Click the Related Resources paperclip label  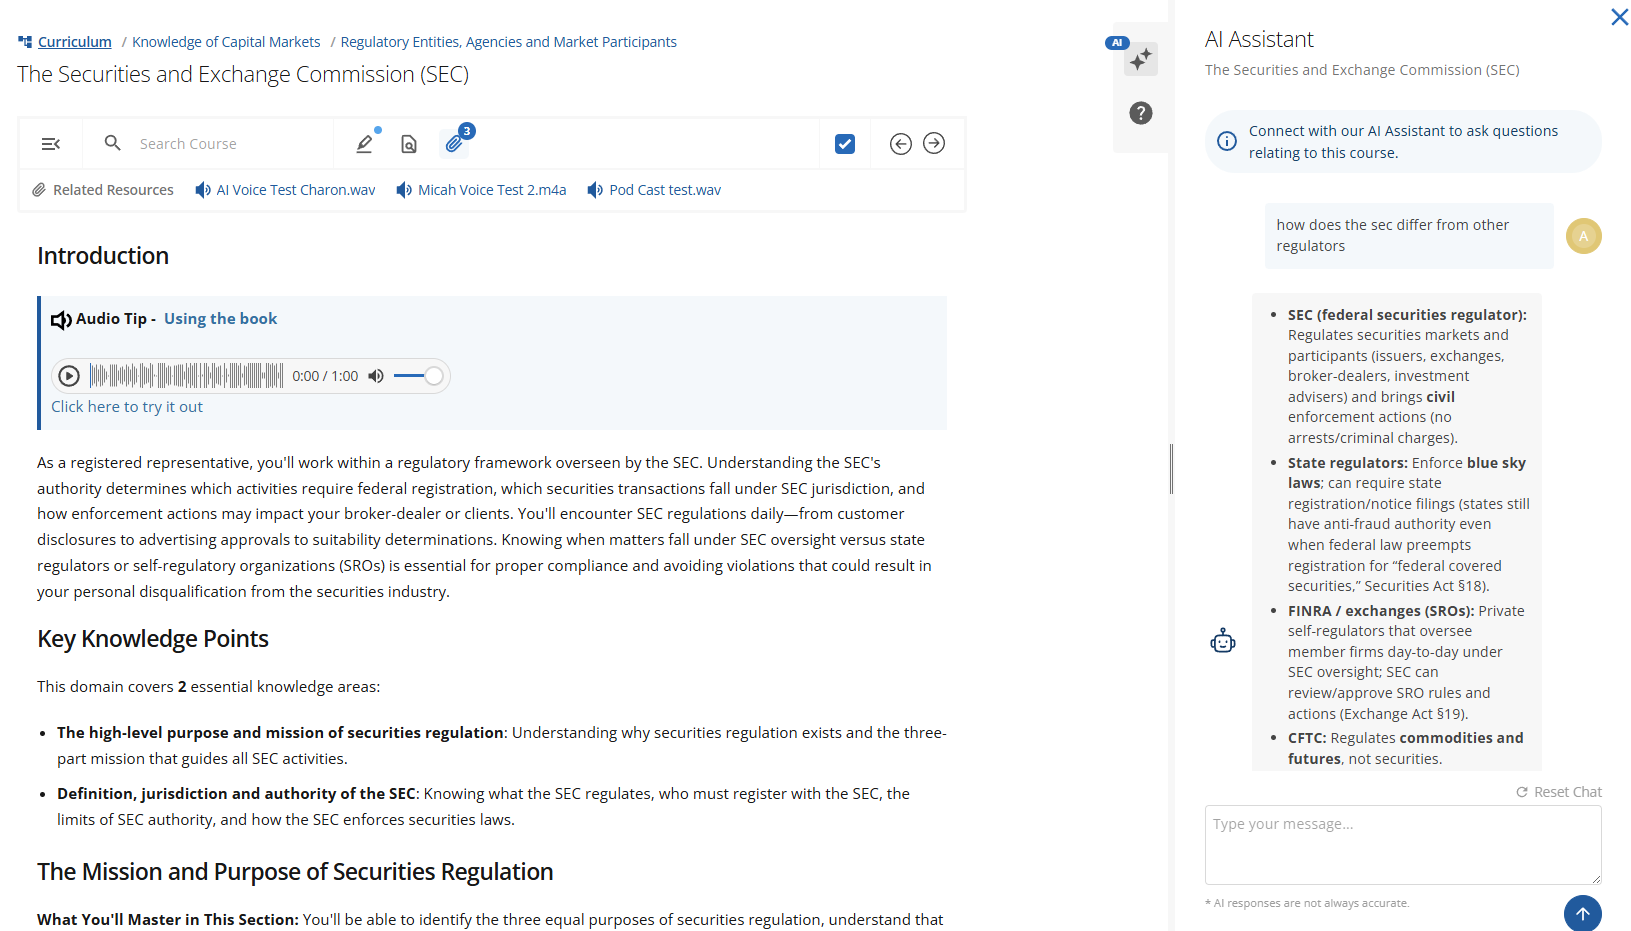[103, 190]
